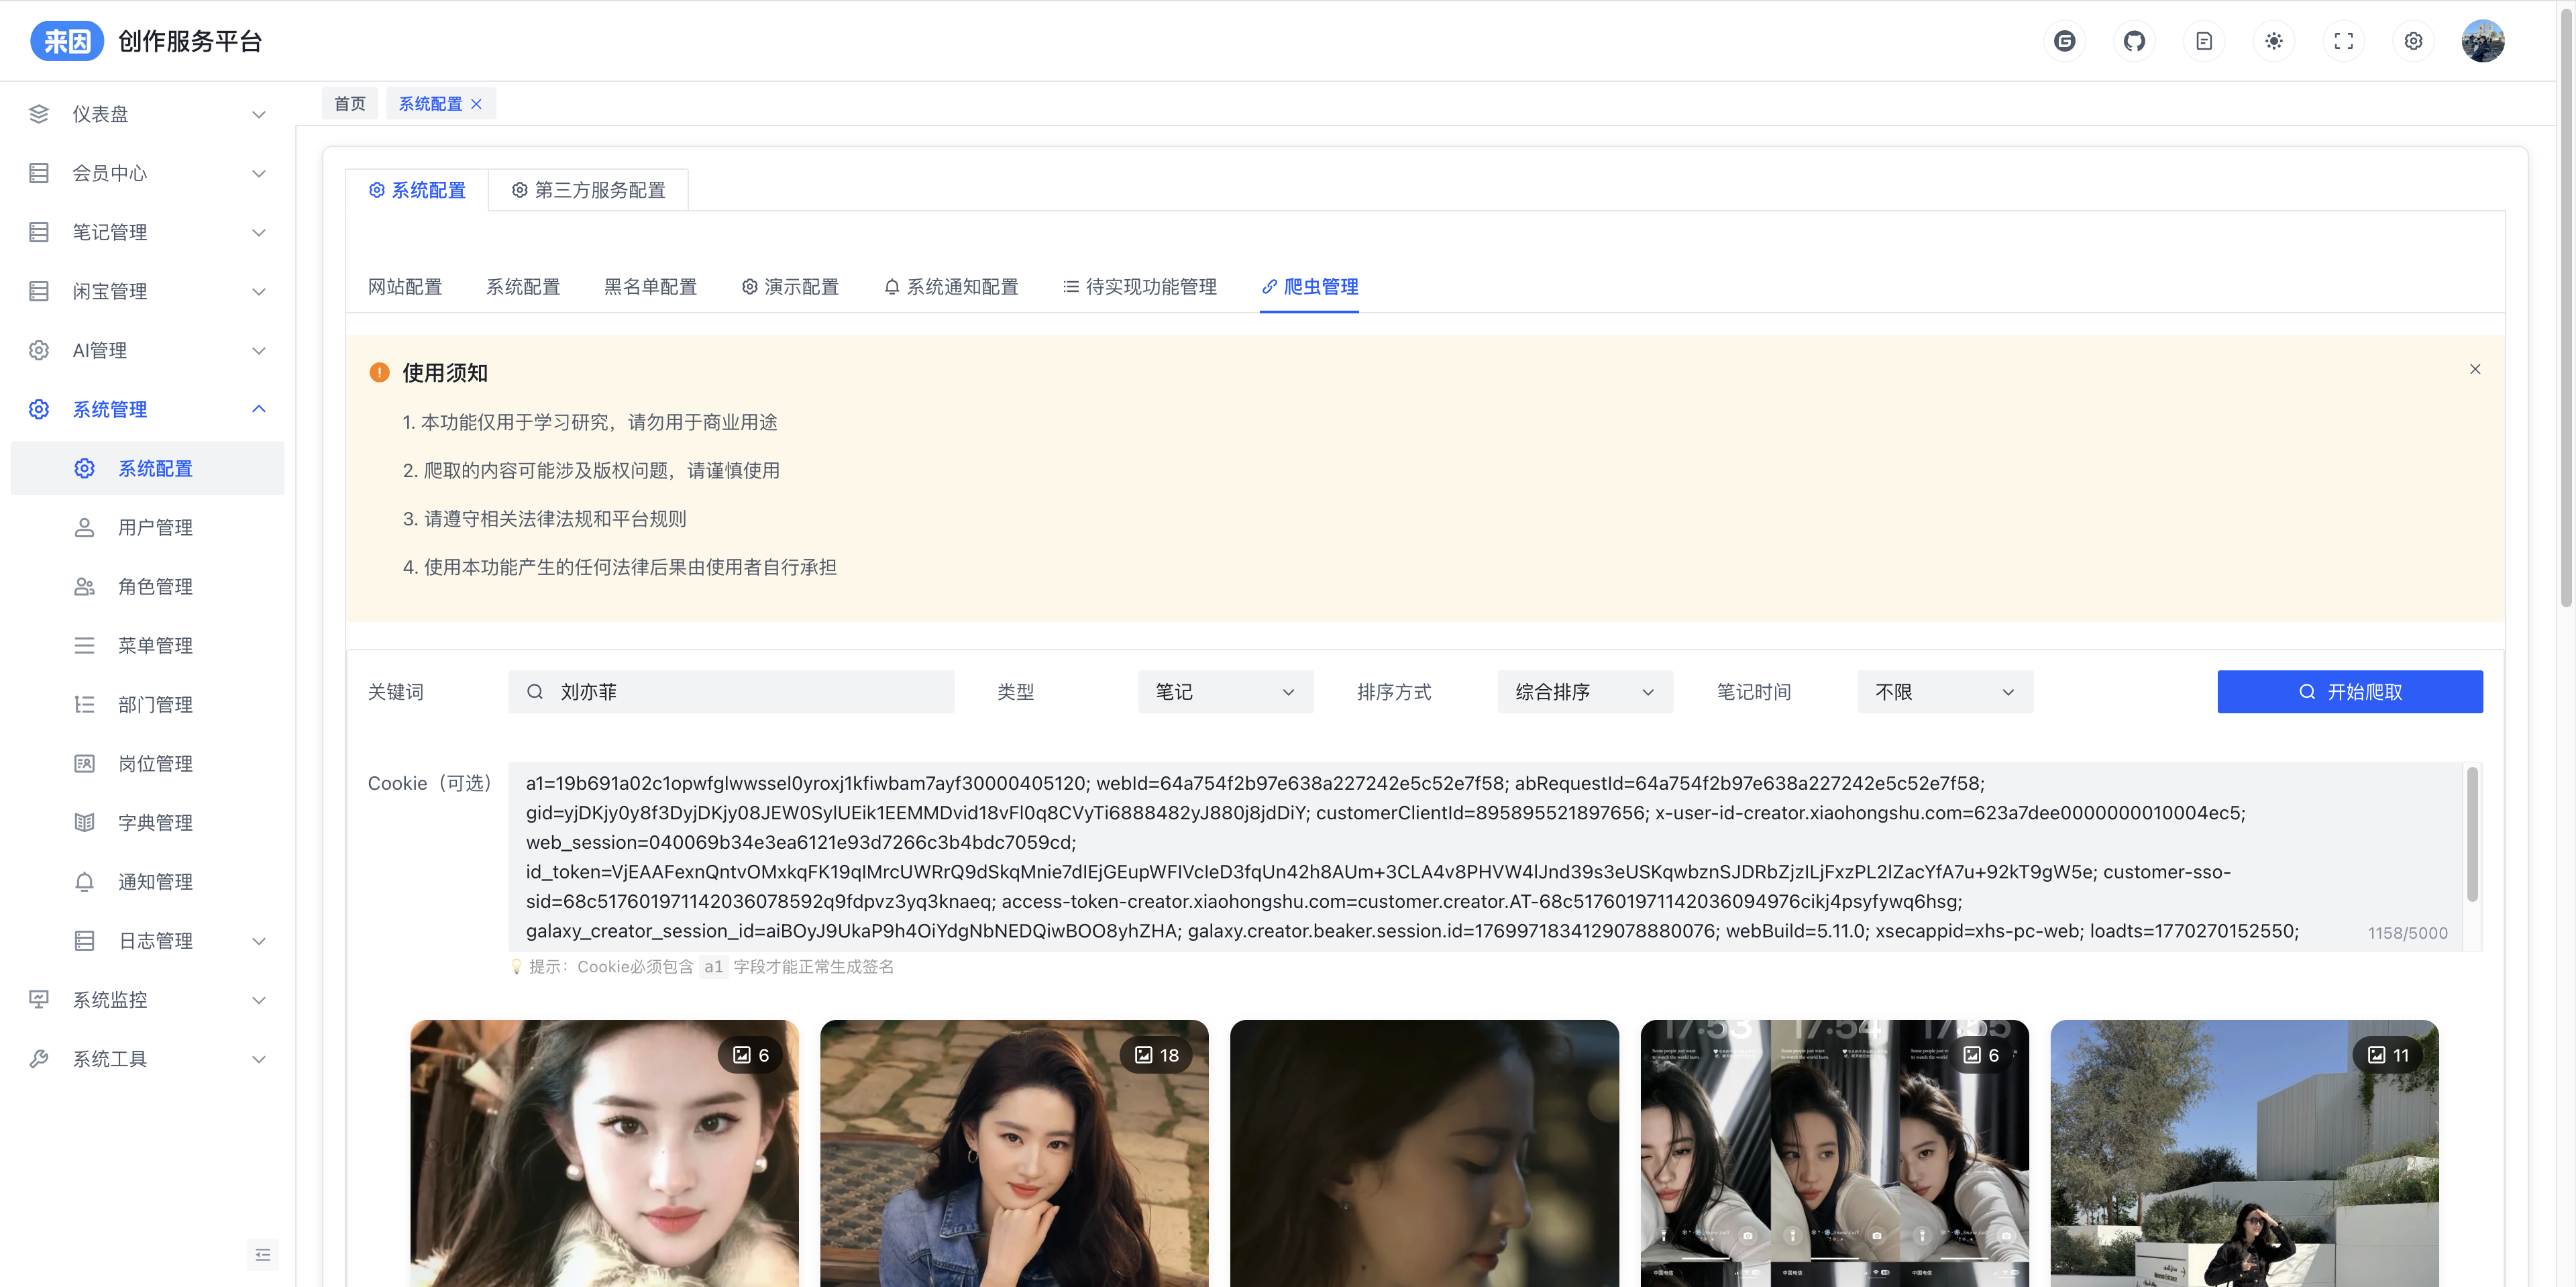Close the 系统配置 page tag
This screenshot has width=2576, height=1287.
477,104
